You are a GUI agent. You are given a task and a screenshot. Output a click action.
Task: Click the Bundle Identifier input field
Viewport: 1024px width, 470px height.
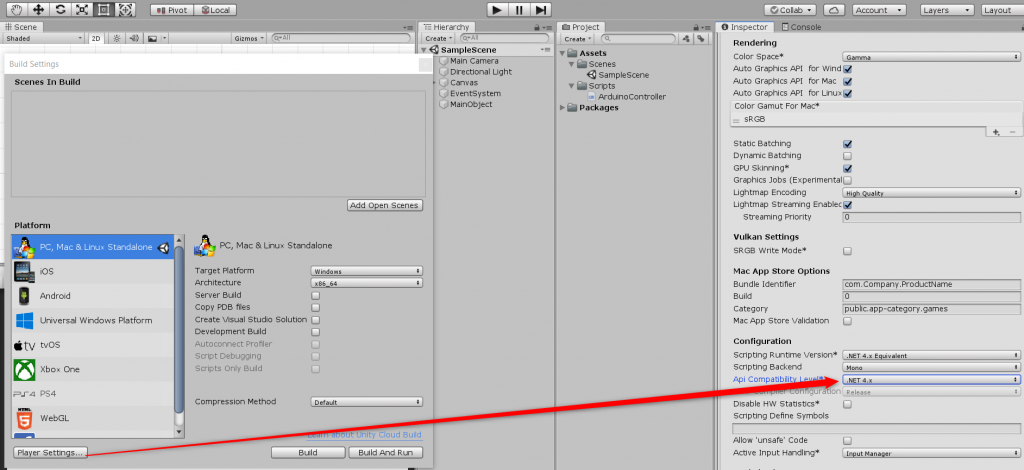pos(932,284)
